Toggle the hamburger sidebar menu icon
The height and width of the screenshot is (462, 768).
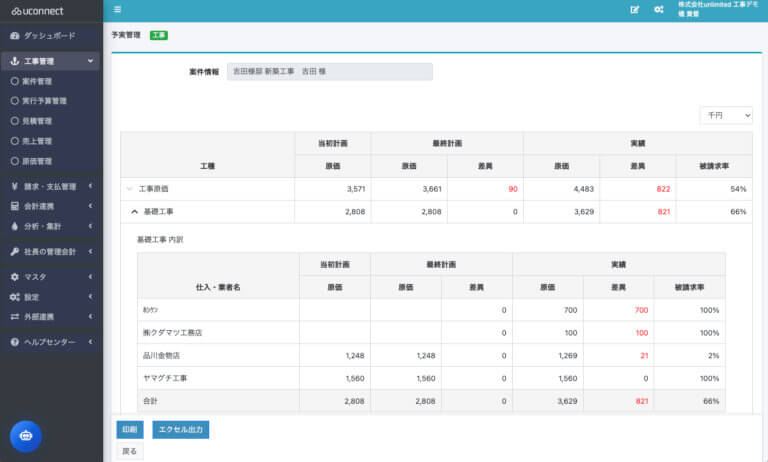(x=117, y=9)
